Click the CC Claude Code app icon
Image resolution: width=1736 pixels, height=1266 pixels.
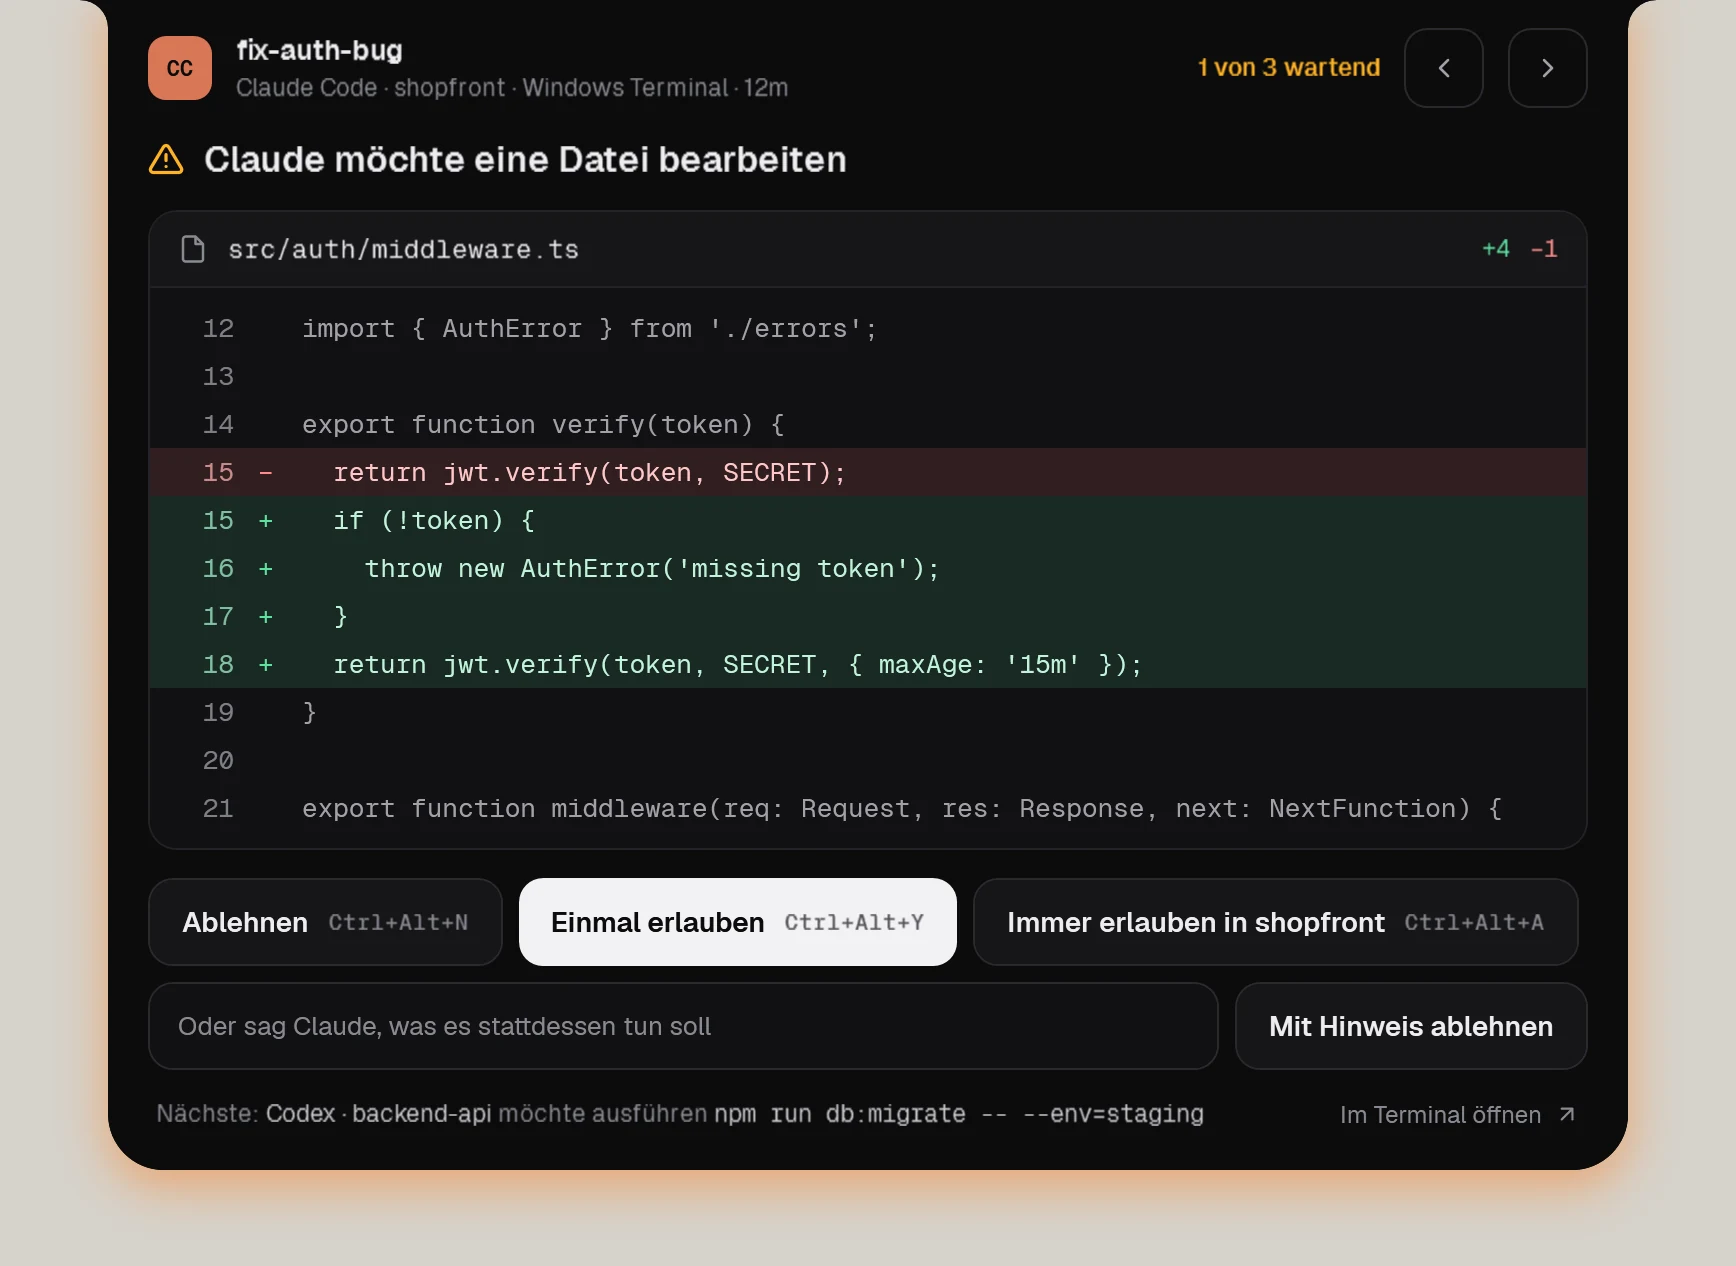180,68
